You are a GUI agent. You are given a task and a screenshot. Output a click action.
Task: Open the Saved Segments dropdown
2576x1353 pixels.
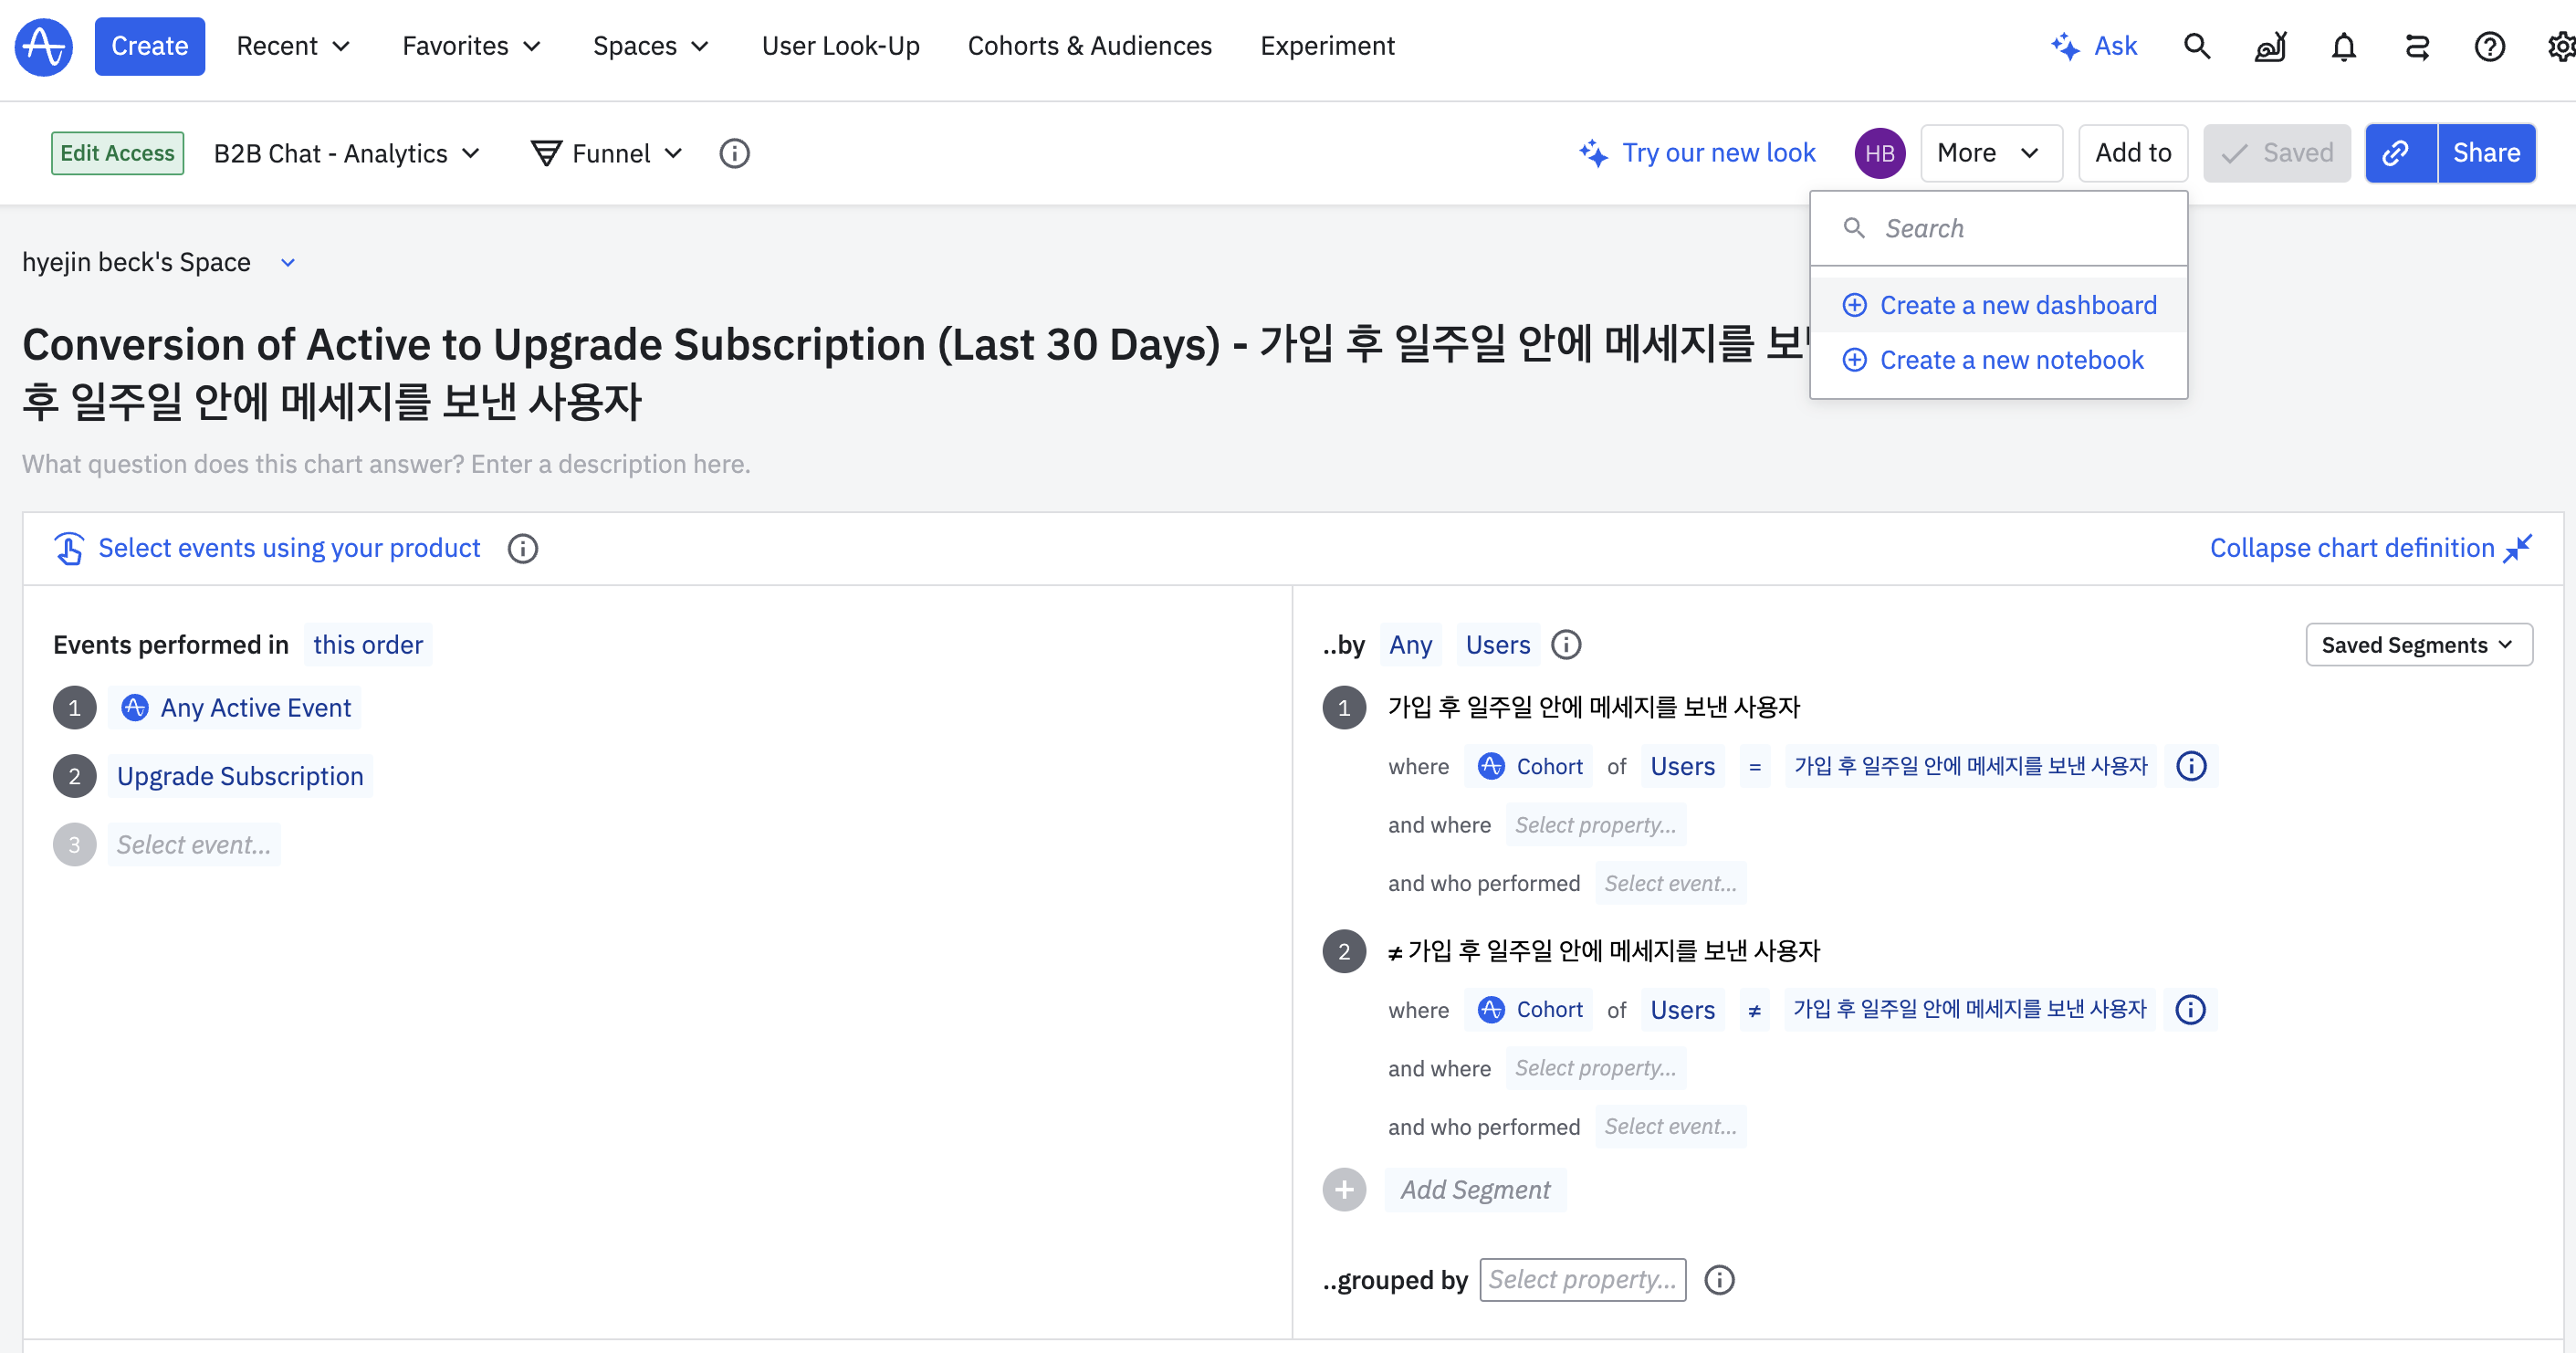(2417, 645)
